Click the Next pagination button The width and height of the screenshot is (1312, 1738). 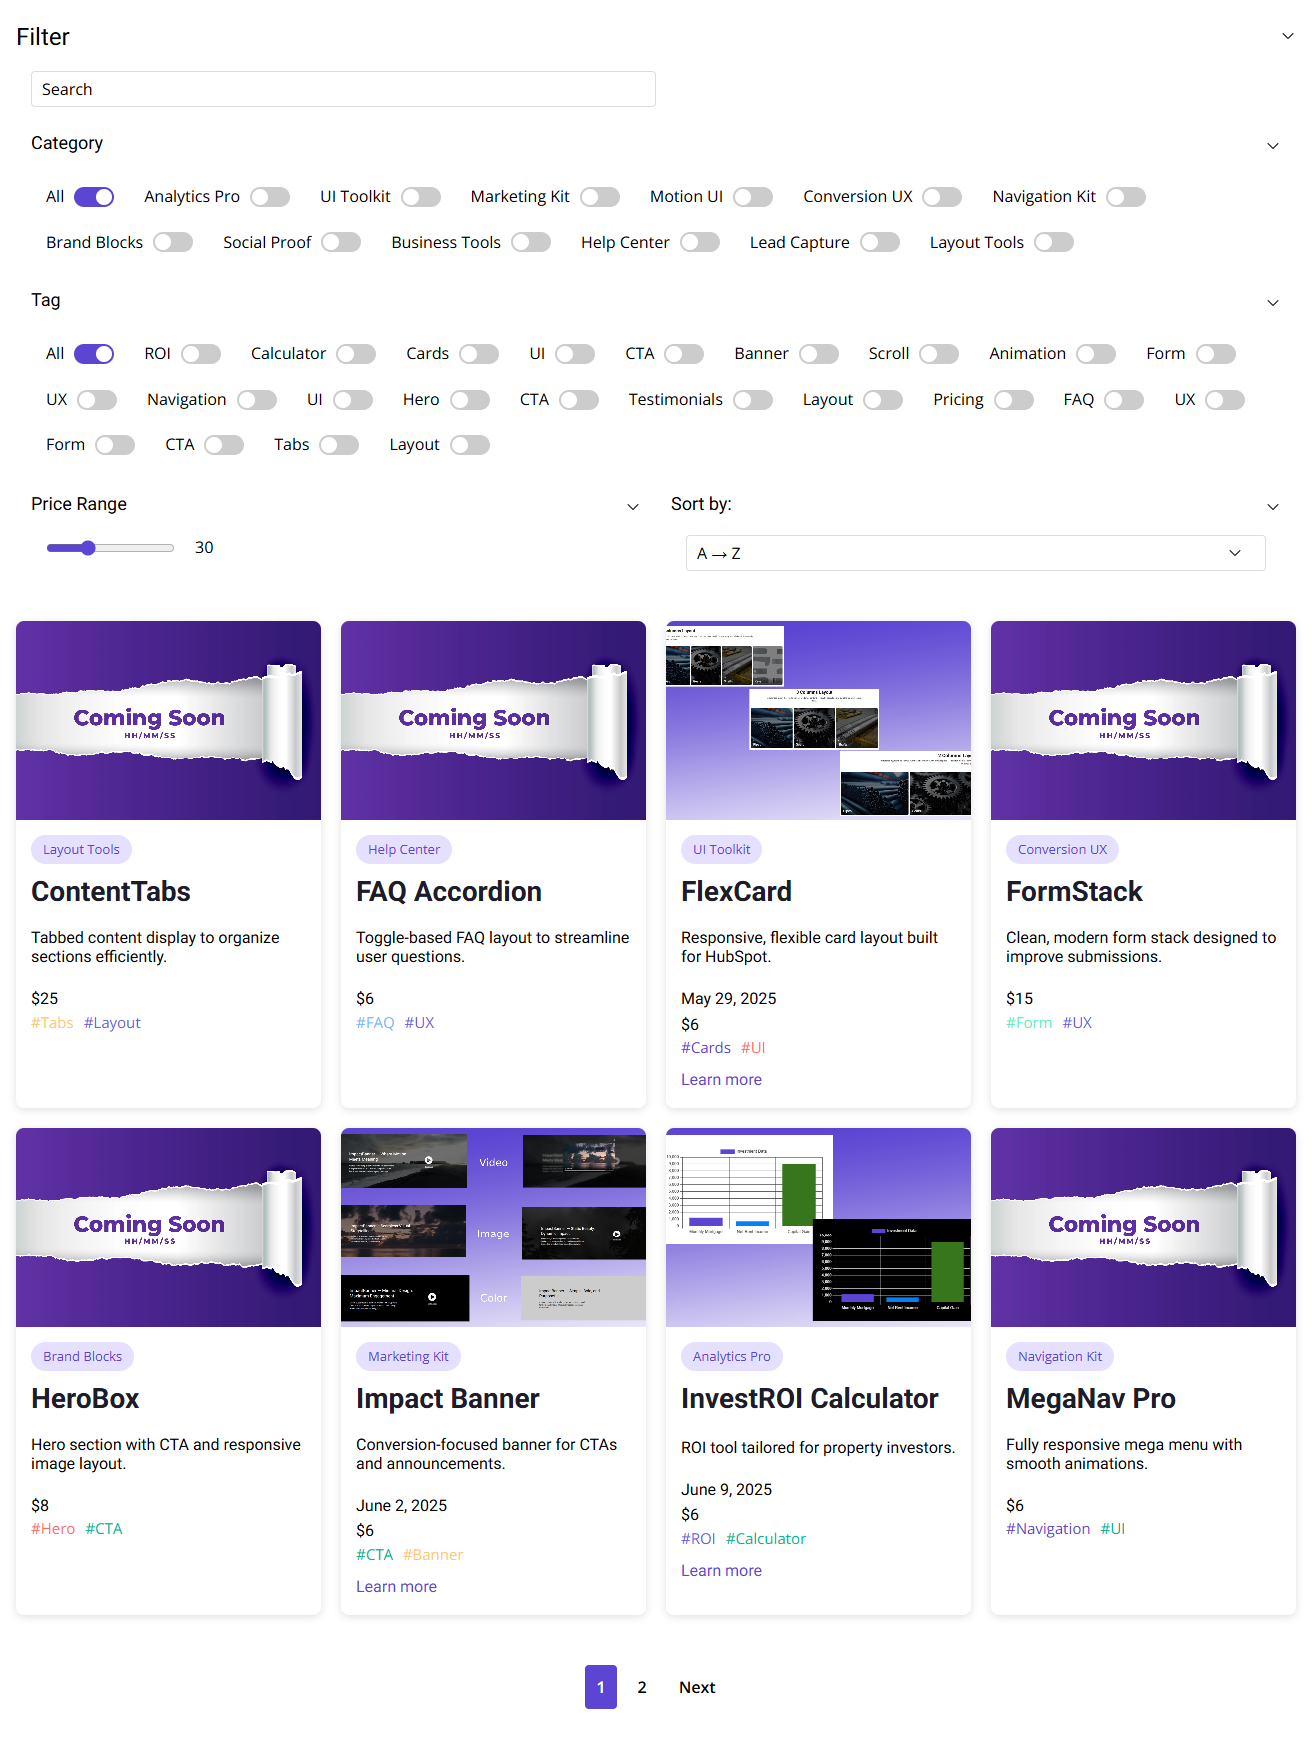697,1687
